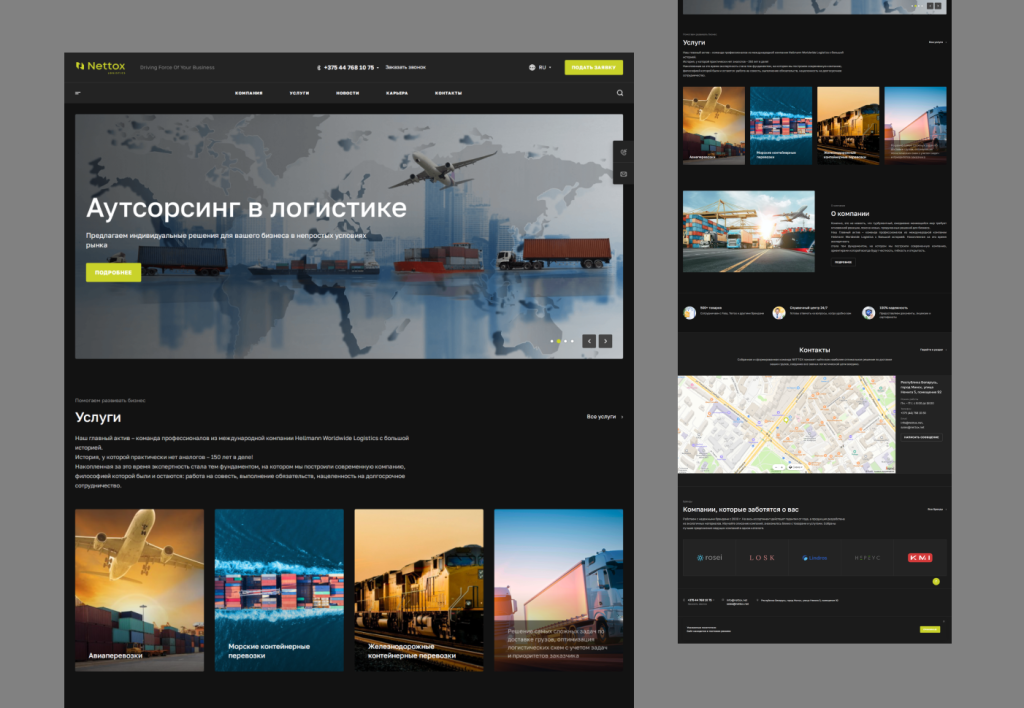The width and height of the screenshot is (1024, 708).
Task: Go to previous slide with left arrow
Action: (x=589, y=341)
